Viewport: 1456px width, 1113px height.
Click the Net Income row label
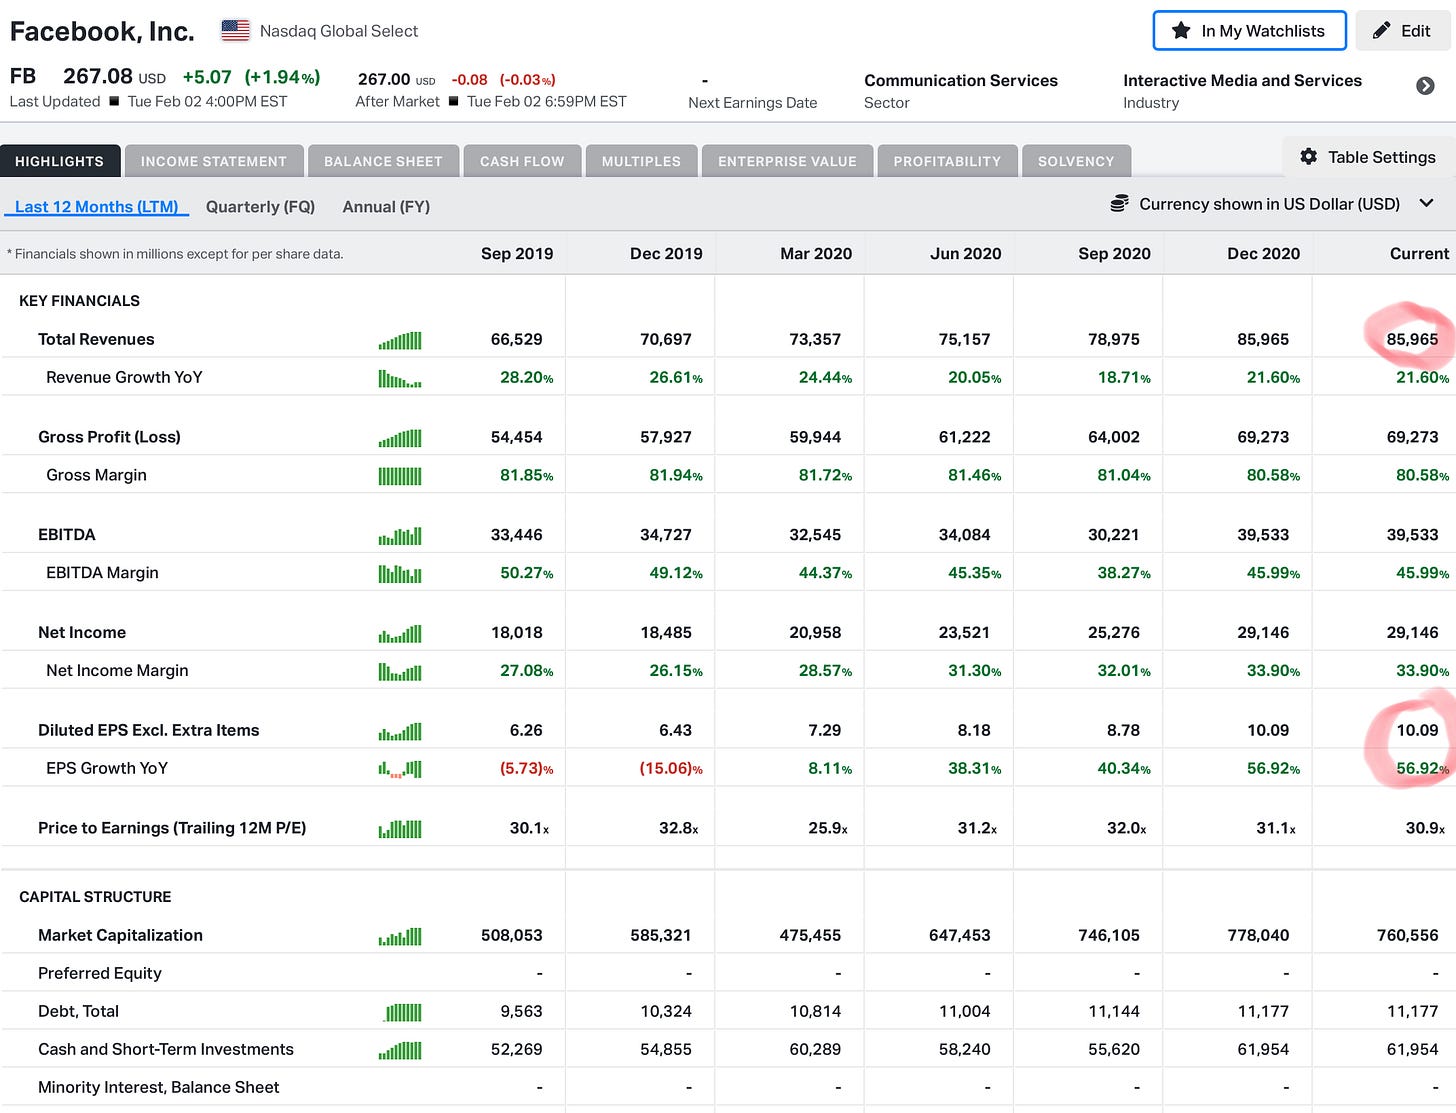point(82,633)
